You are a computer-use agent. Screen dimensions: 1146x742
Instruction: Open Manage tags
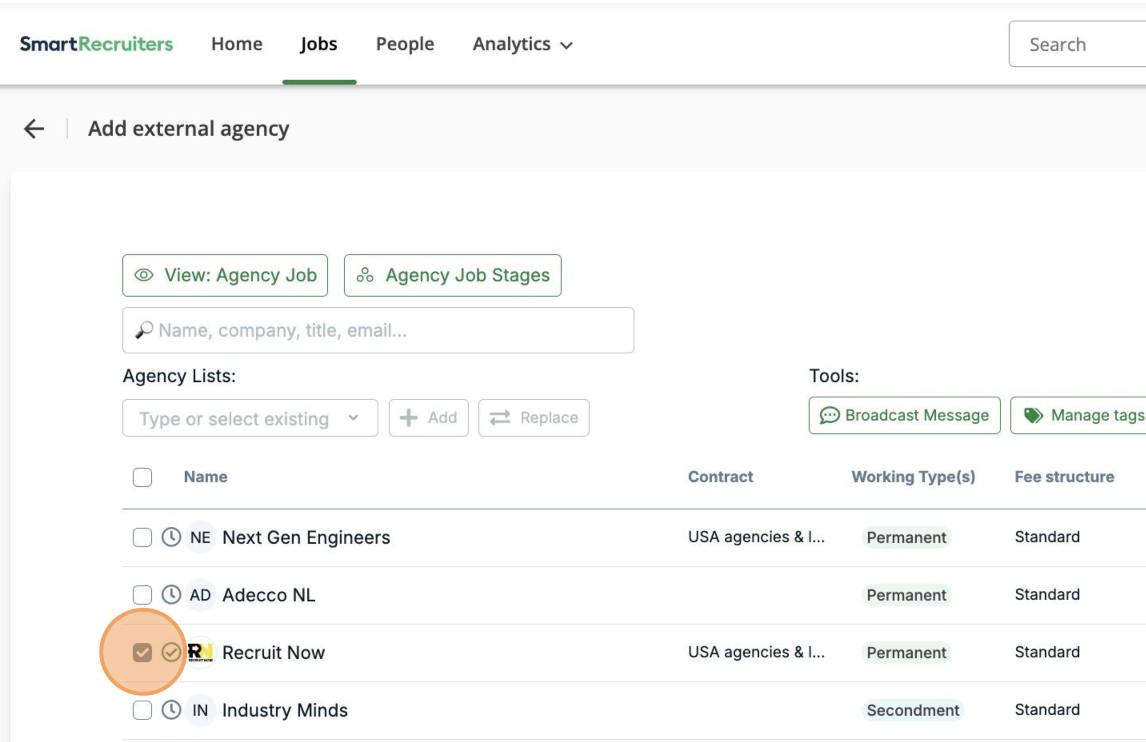tap(1079, 415)
